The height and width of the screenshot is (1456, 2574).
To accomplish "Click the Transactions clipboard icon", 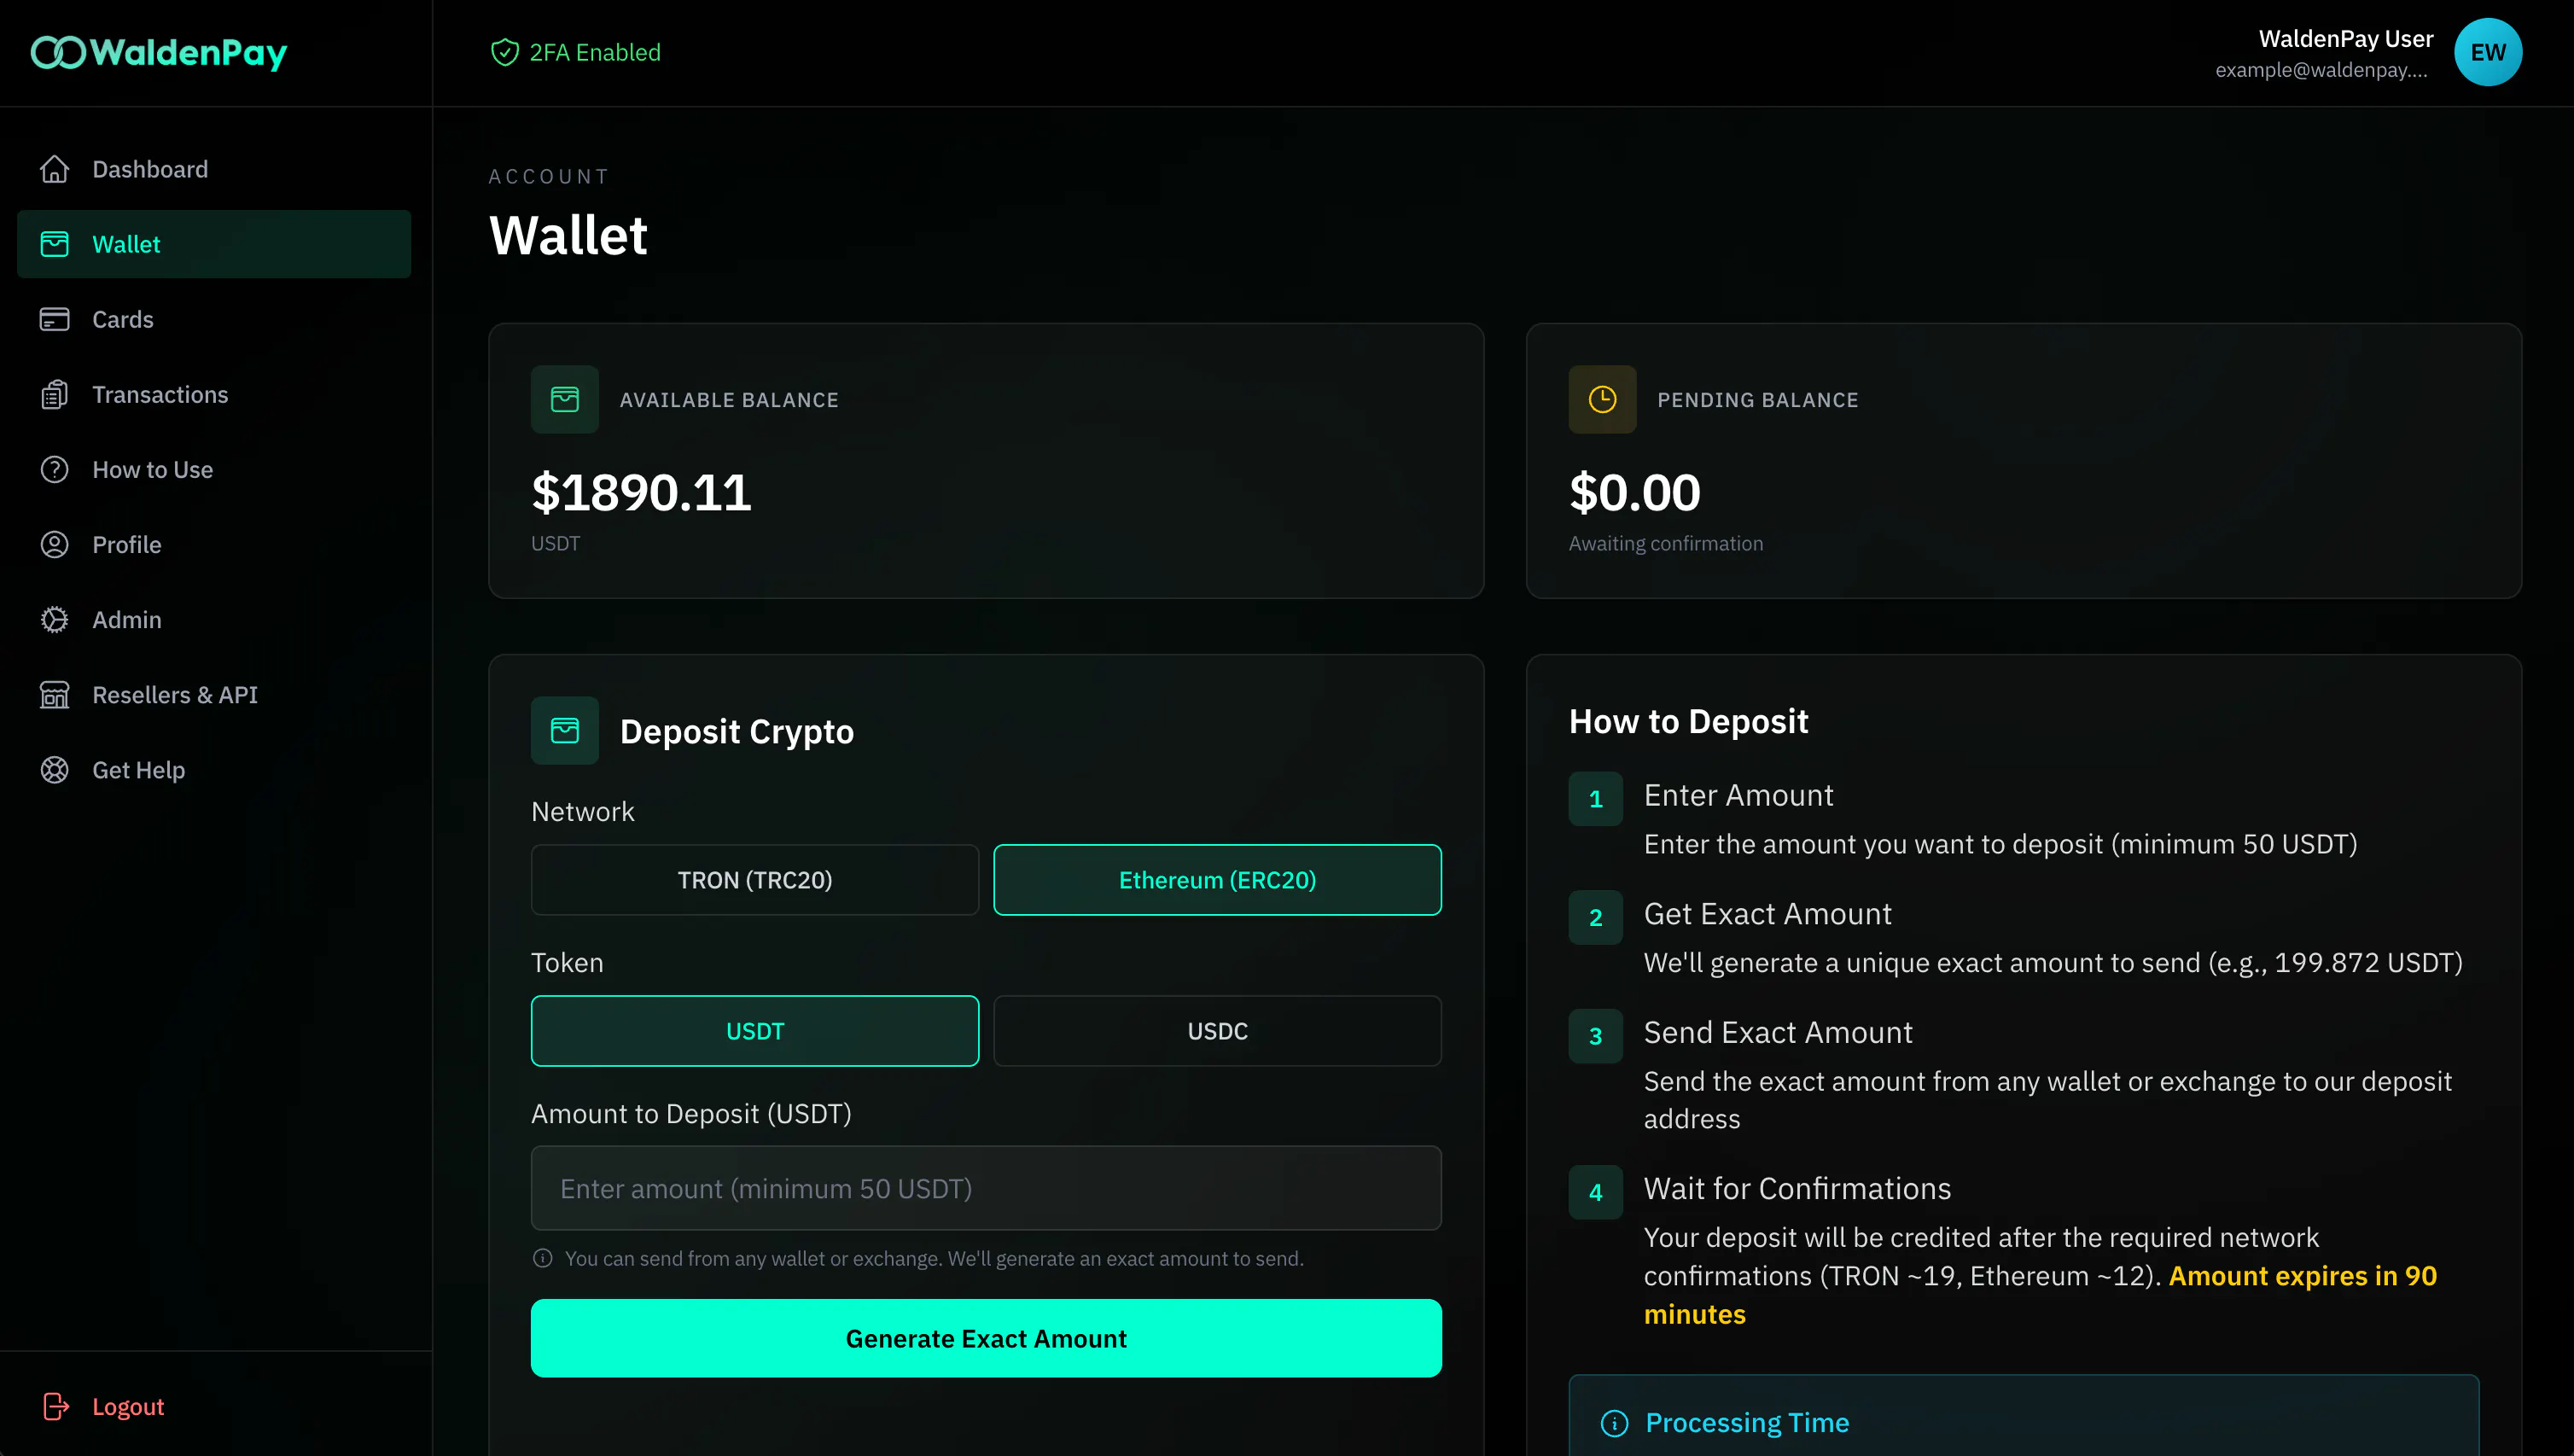I will pos(55,394).
